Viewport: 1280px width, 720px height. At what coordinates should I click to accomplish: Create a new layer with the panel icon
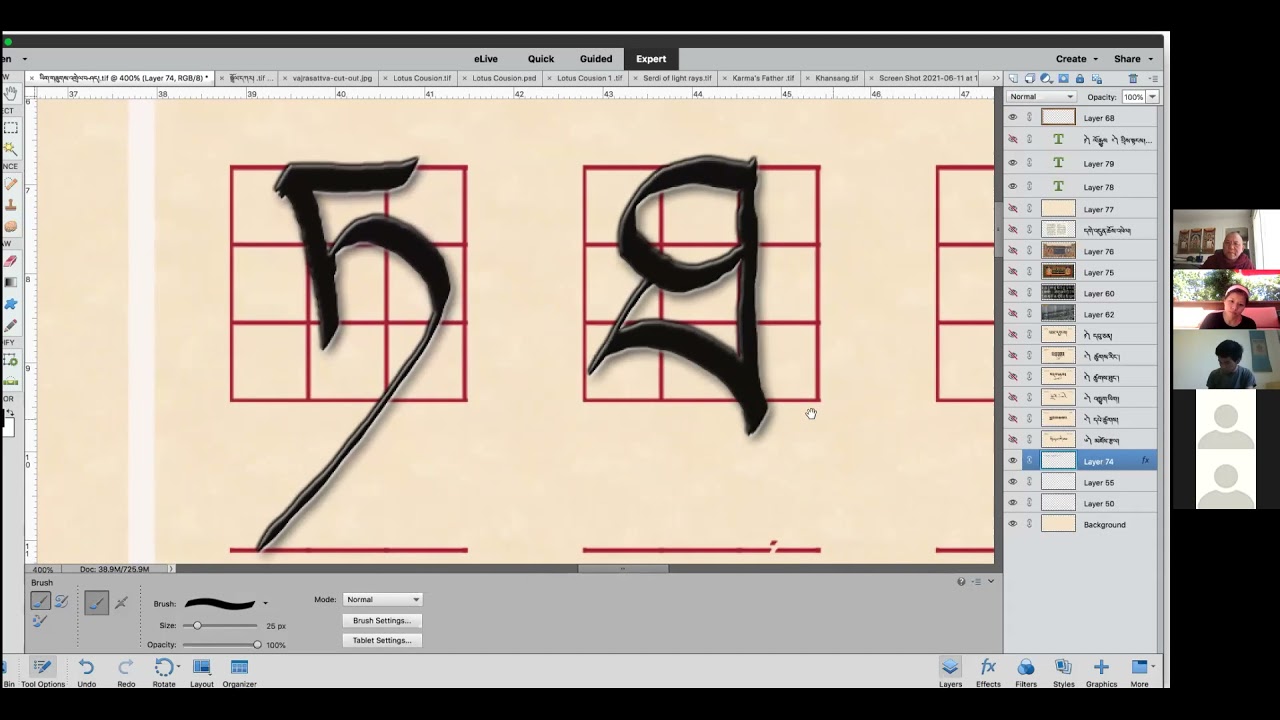[x=1013, y=78]
